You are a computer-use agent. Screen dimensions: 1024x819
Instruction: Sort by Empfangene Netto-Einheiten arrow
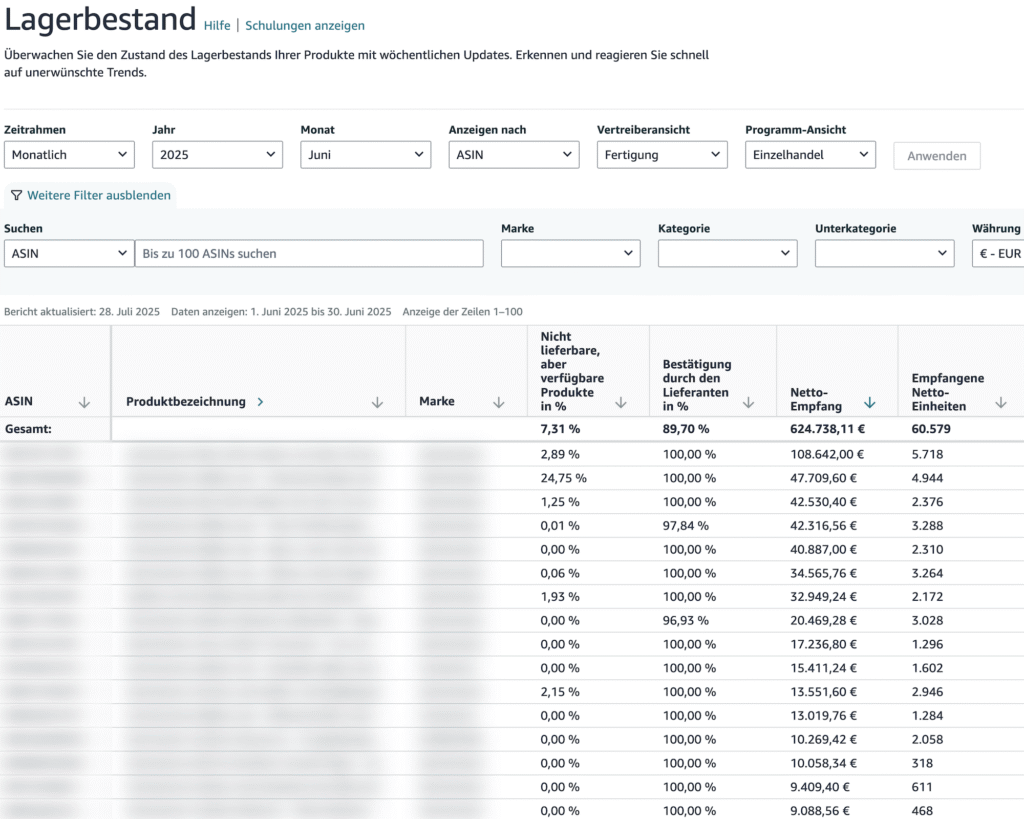point(1001,402)
